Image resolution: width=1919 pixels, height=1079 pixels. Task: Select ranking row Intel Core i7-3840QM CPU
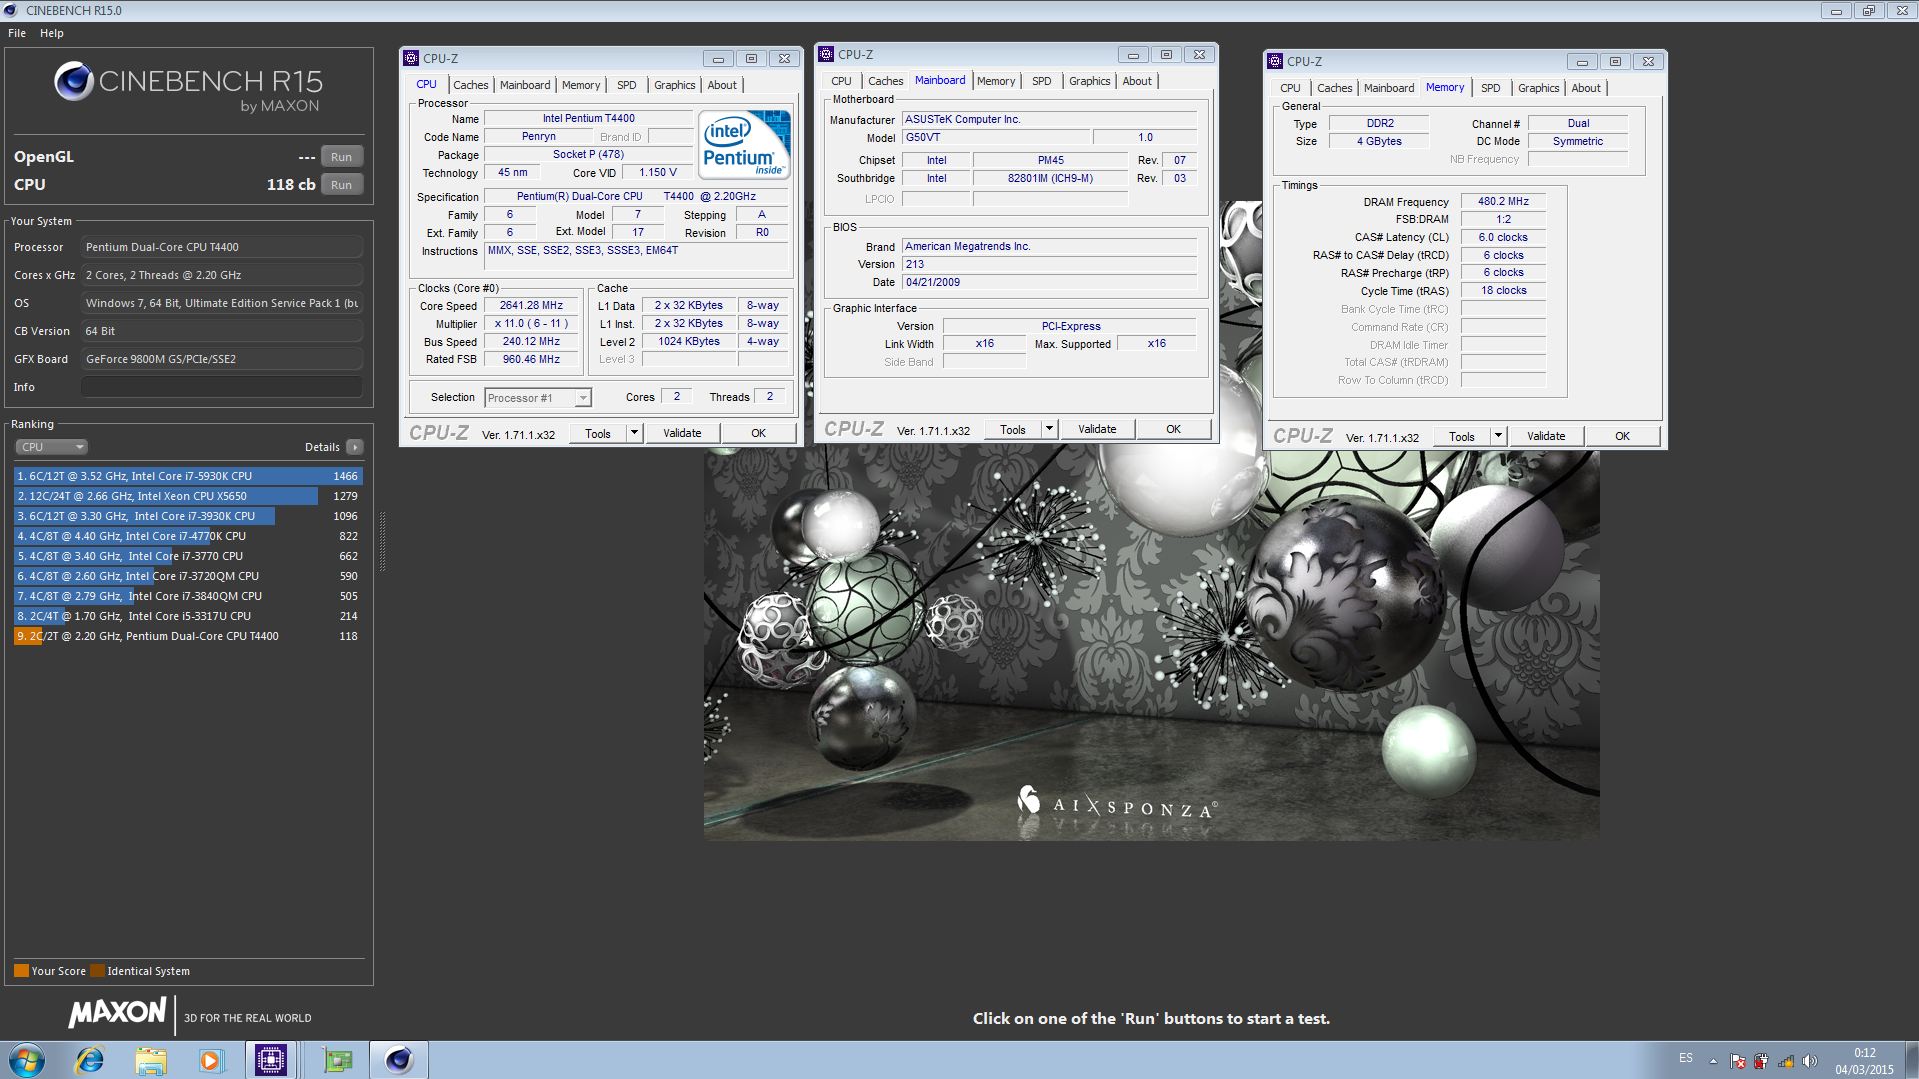[188, 596]
